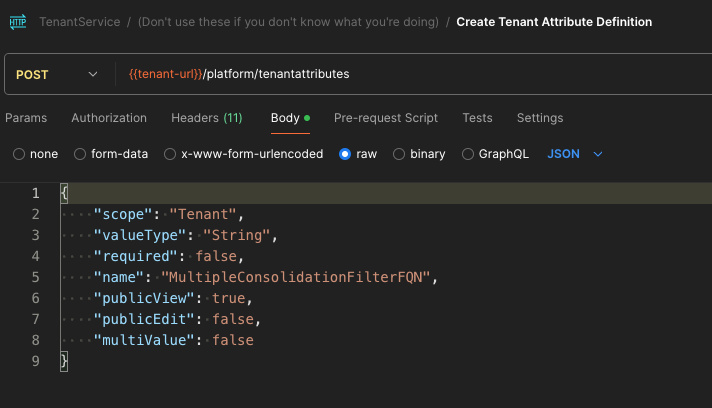This screenshot has width=712, height=408.
Task: Click the TenantService breadcrumb link
Action: point(79,22)
